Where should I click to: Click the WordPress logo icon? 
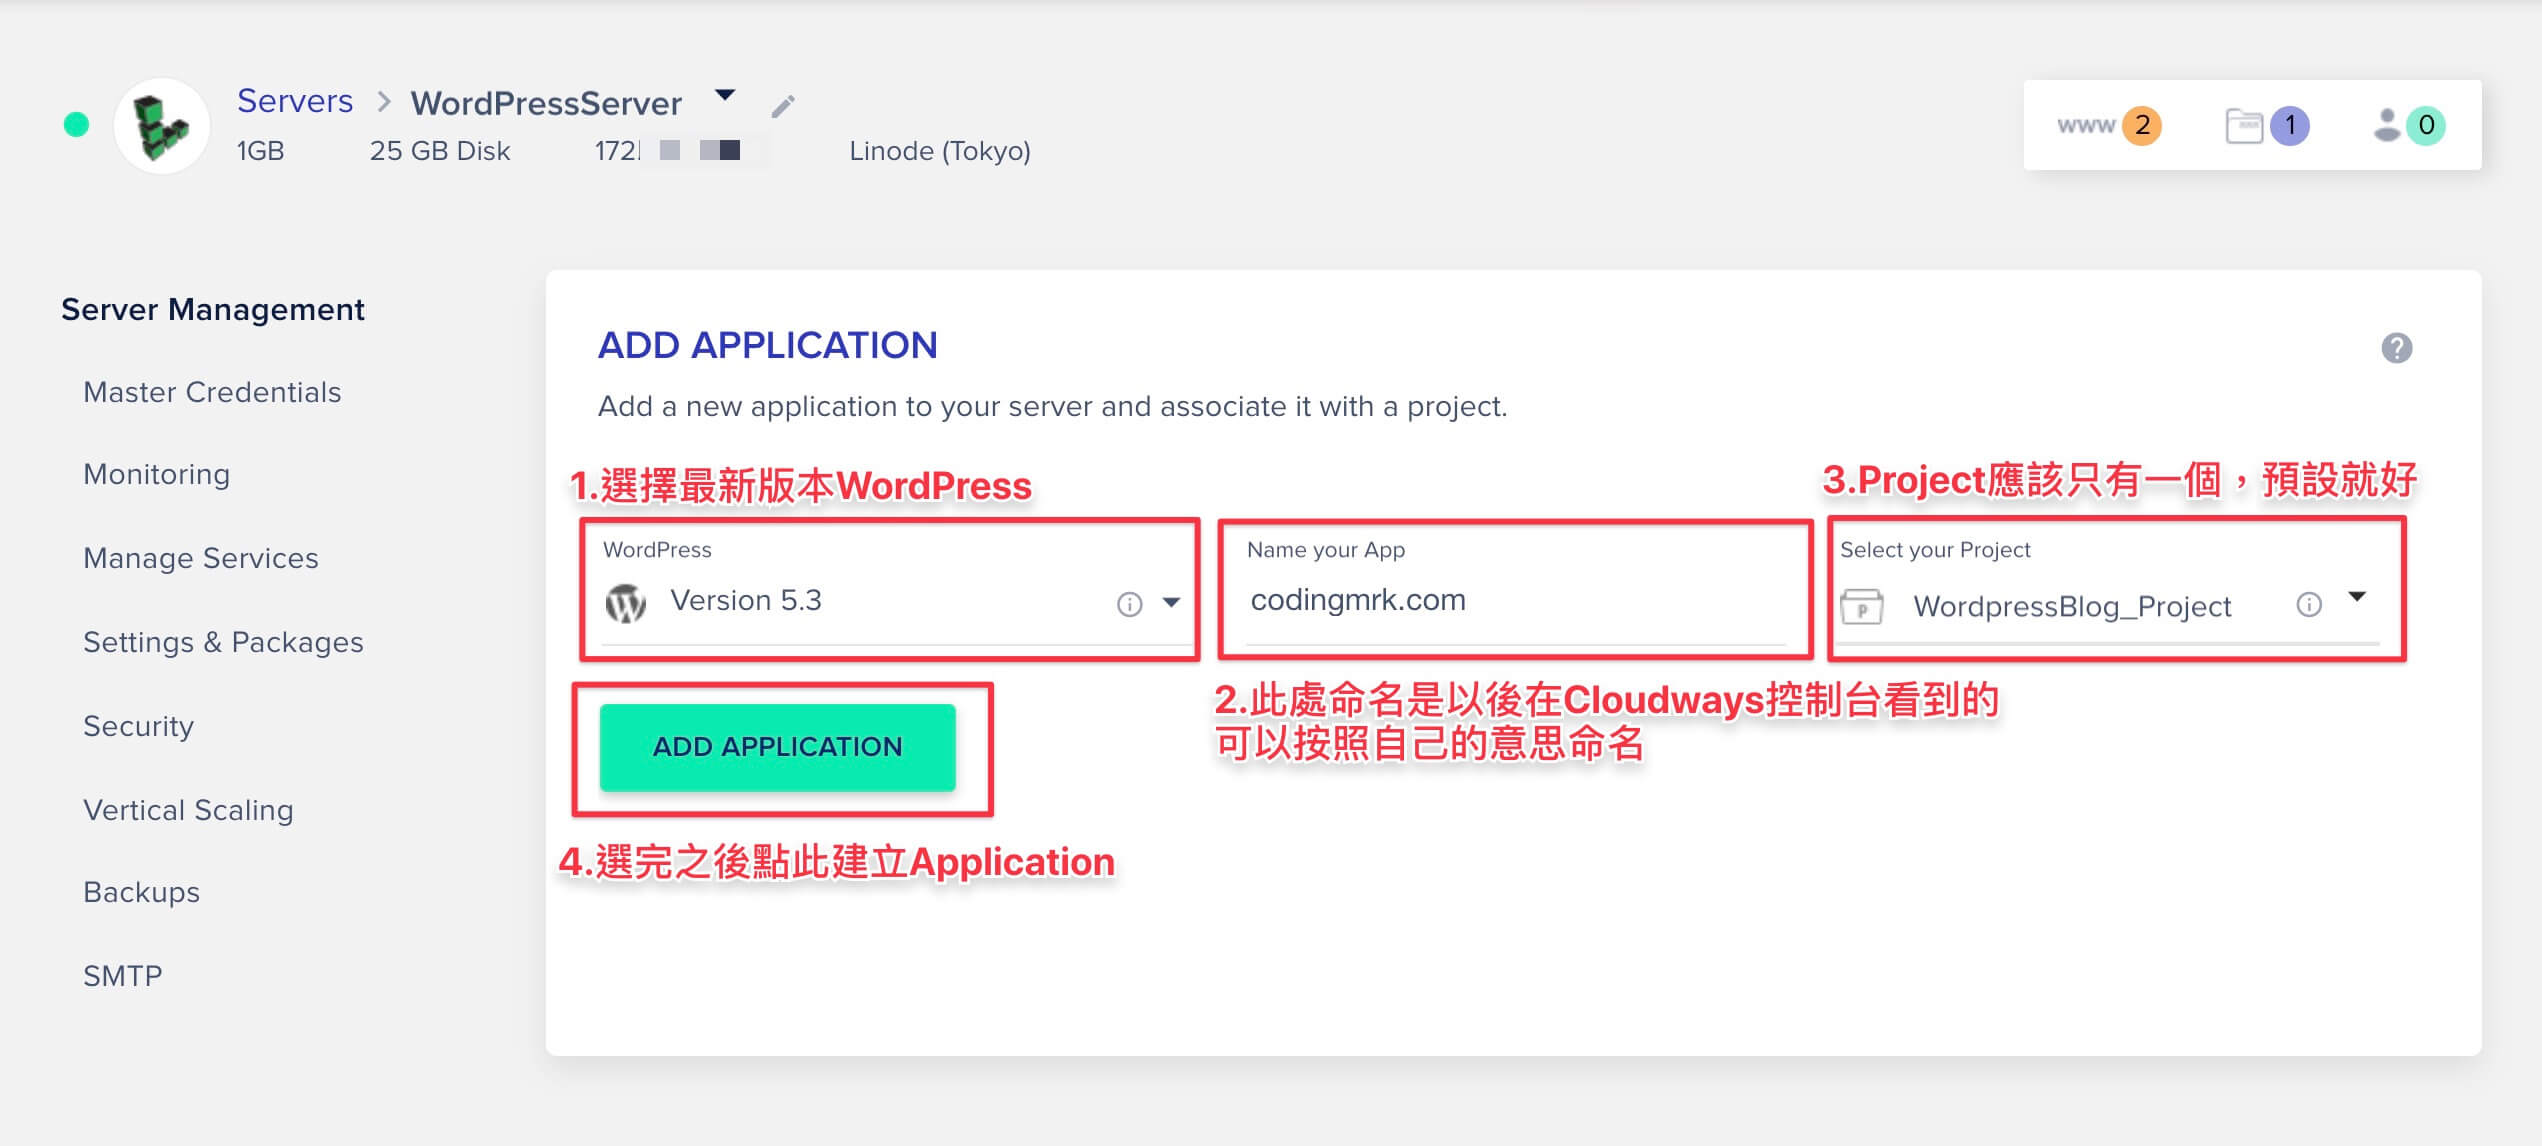point(626,603)
